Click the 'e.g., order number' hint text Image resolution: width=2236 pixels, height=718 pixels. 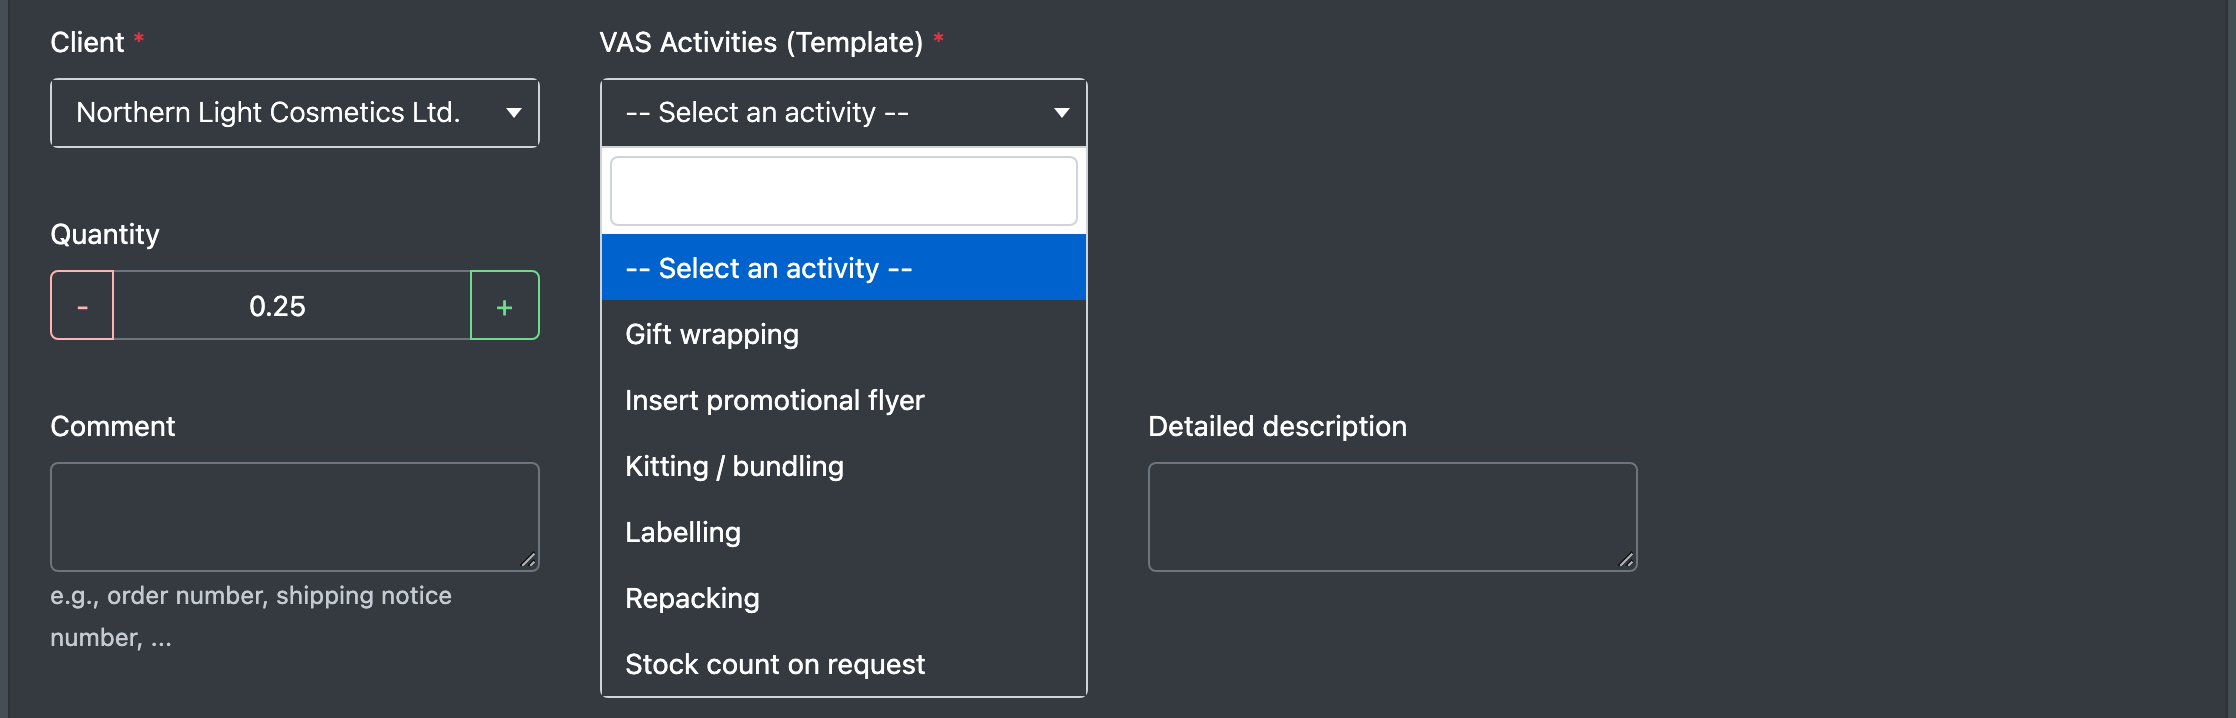pyautogui.click(x=251, y=616)
